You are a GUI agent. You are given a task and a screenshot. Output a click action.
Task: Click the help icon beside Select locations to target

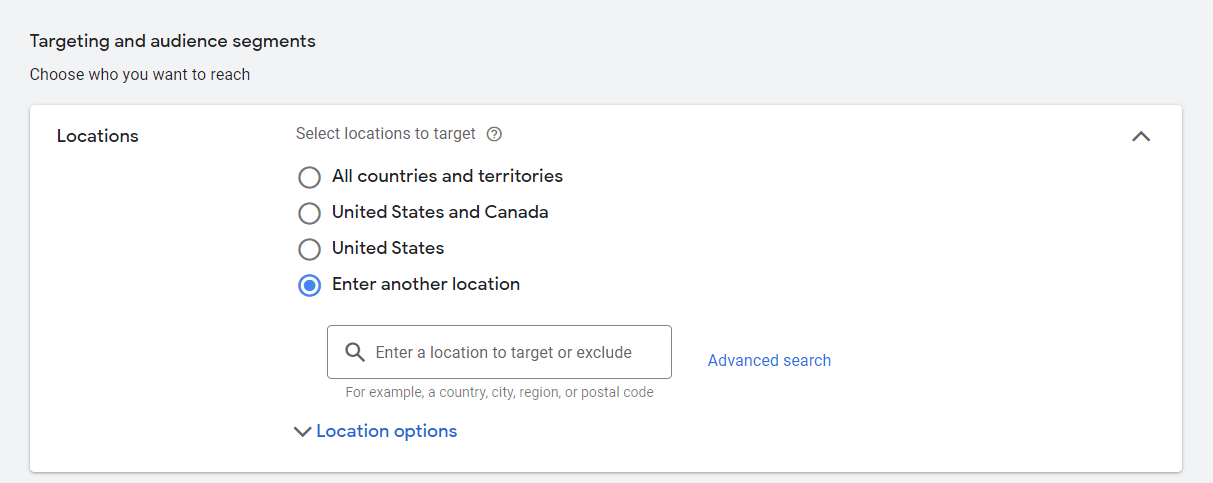pyautogui.click(x=494, y=134)
